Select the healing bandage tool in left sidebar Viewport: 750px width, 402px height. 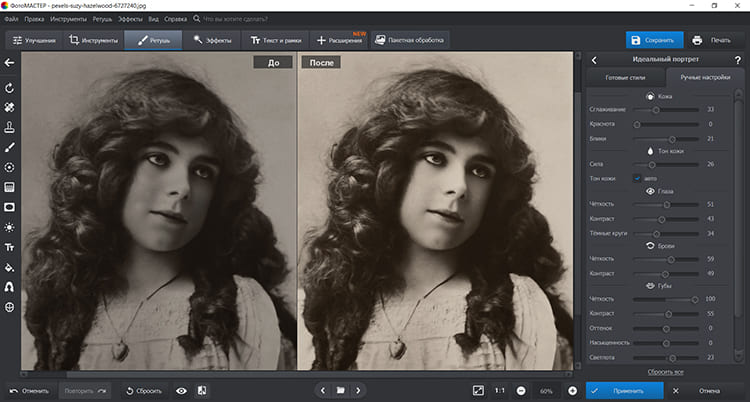[9, 107]
